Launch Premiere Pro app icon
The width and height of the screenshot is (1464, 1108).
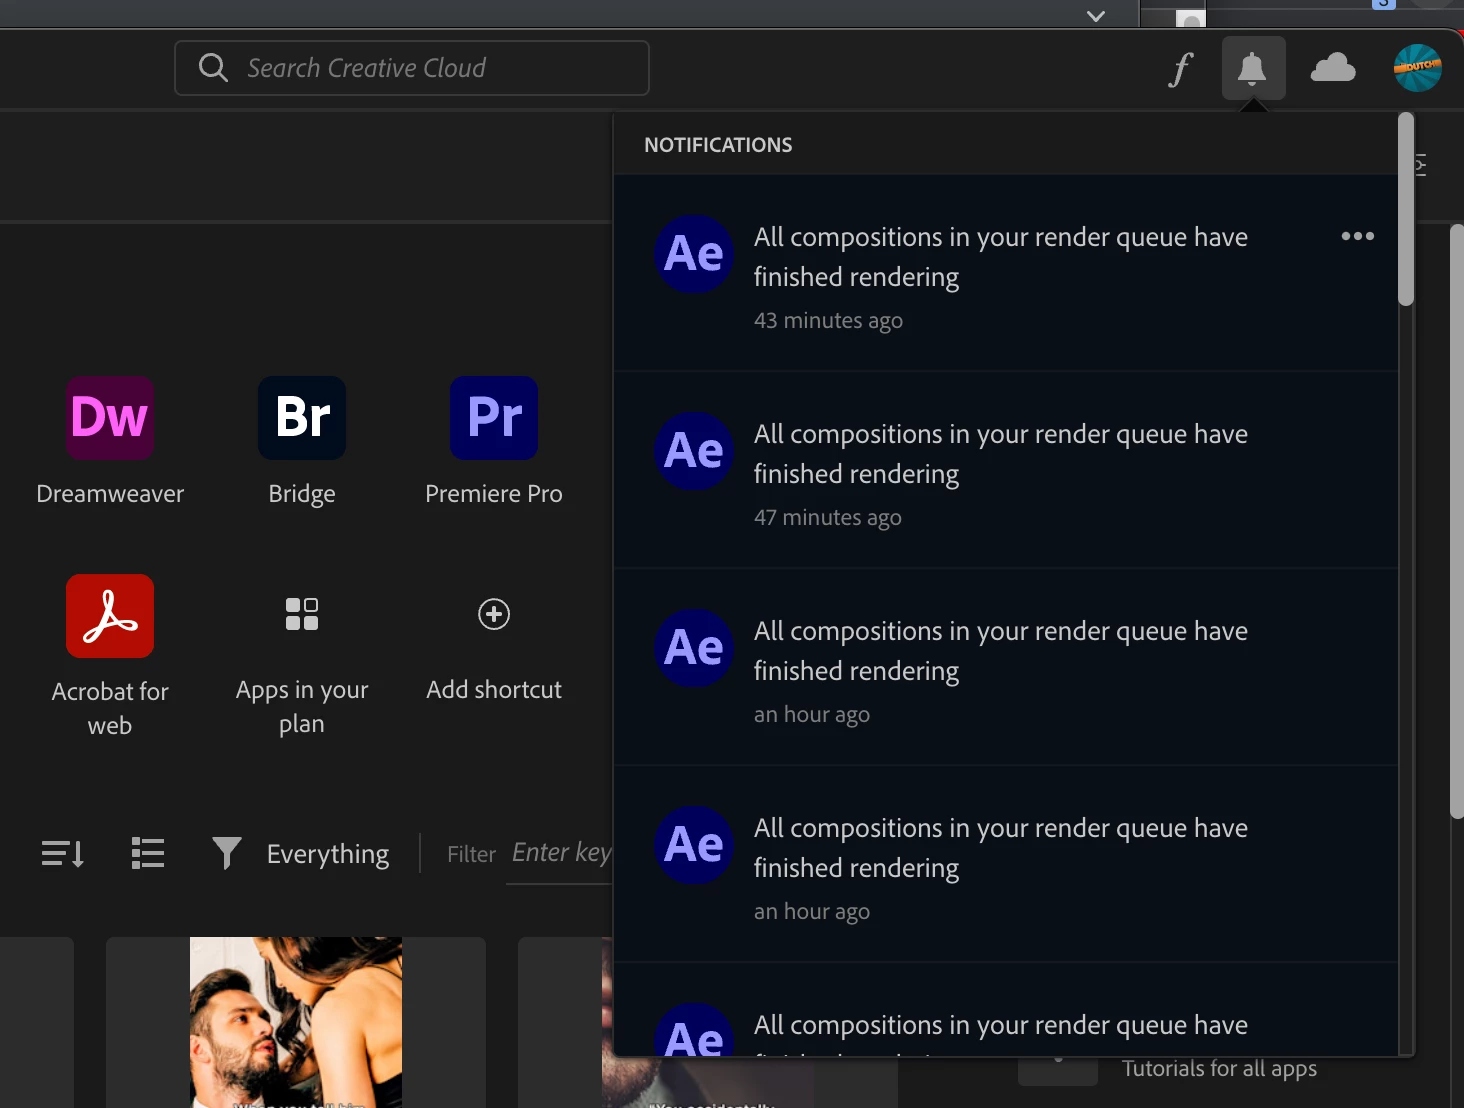tap(494, 418)
